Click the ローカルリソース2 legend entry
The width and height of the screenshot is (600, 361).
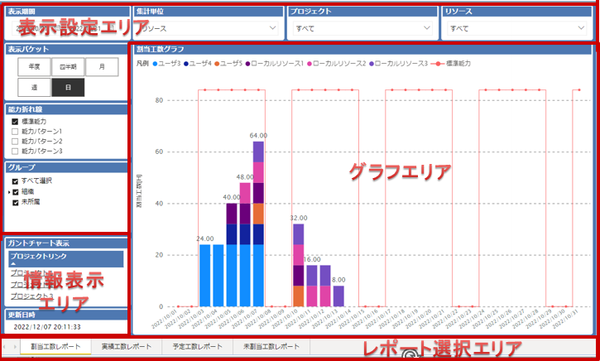(338, 64)
